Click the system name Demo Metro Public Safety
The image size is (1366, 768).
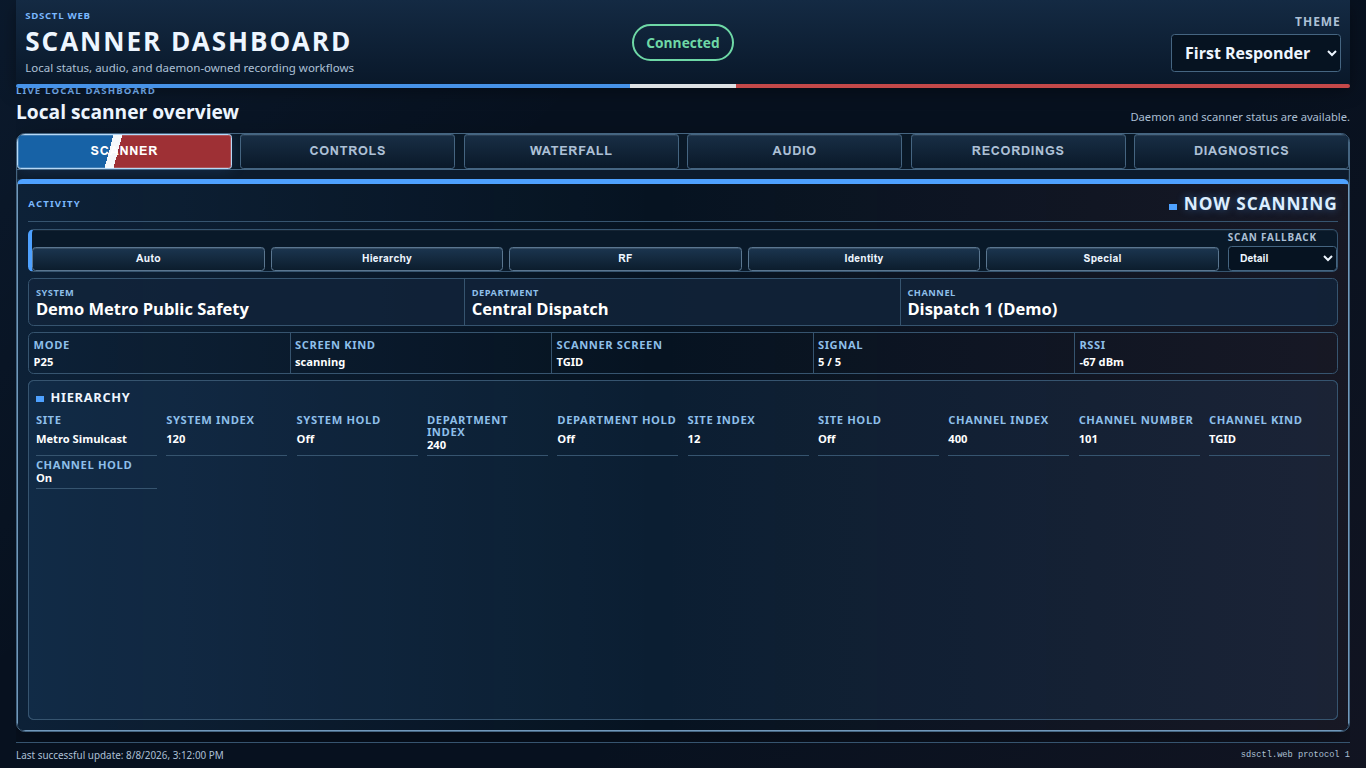point(142,310)
